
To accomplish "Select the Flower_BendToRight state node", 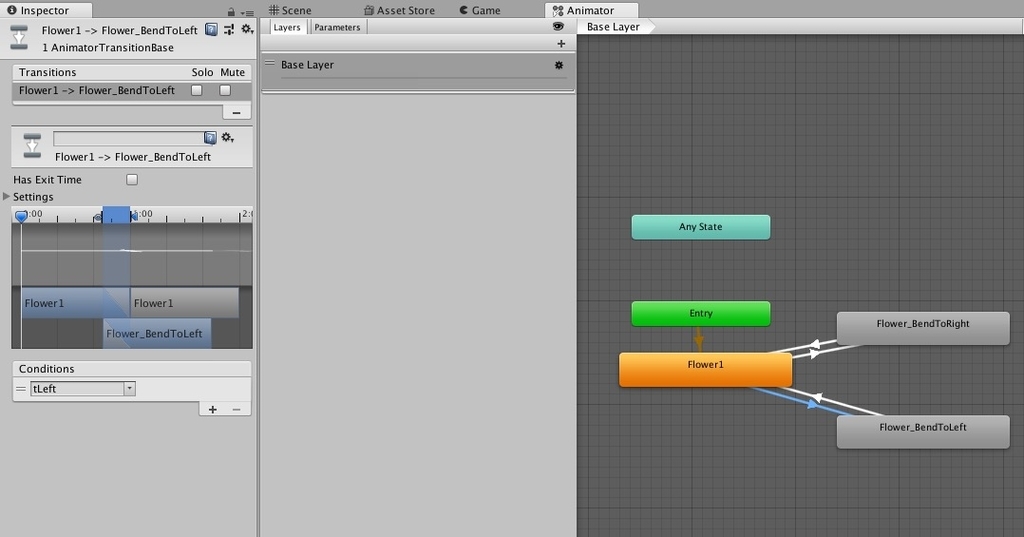I will [x=923, y=328].
